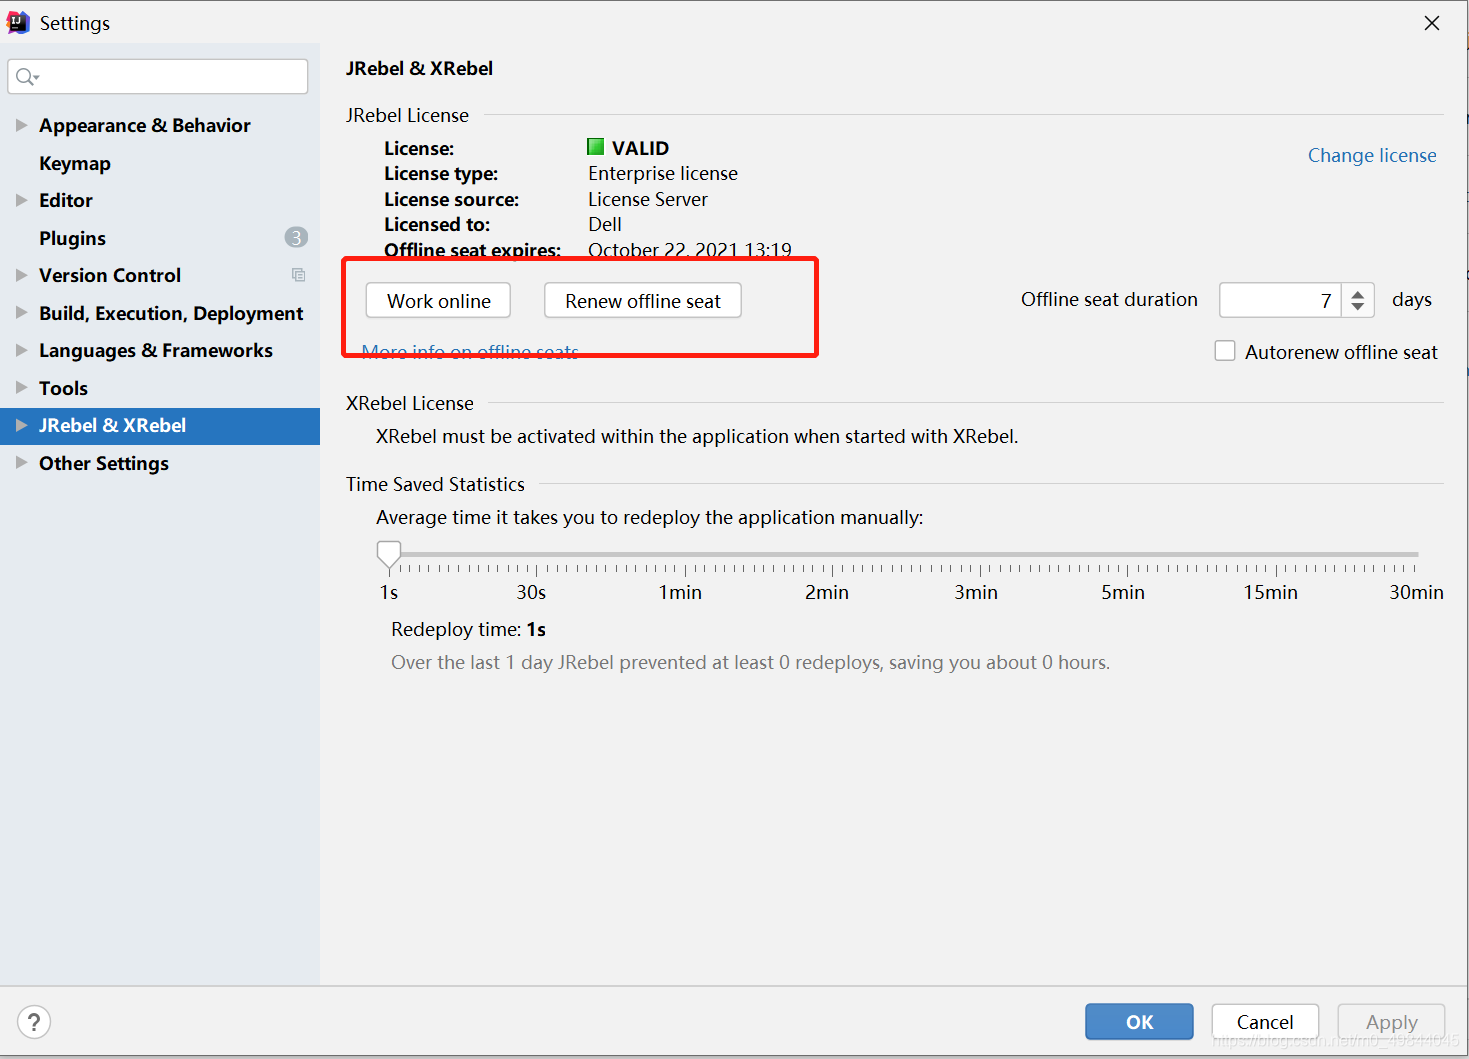Click the '15min' slider label

pos(1270,592)
